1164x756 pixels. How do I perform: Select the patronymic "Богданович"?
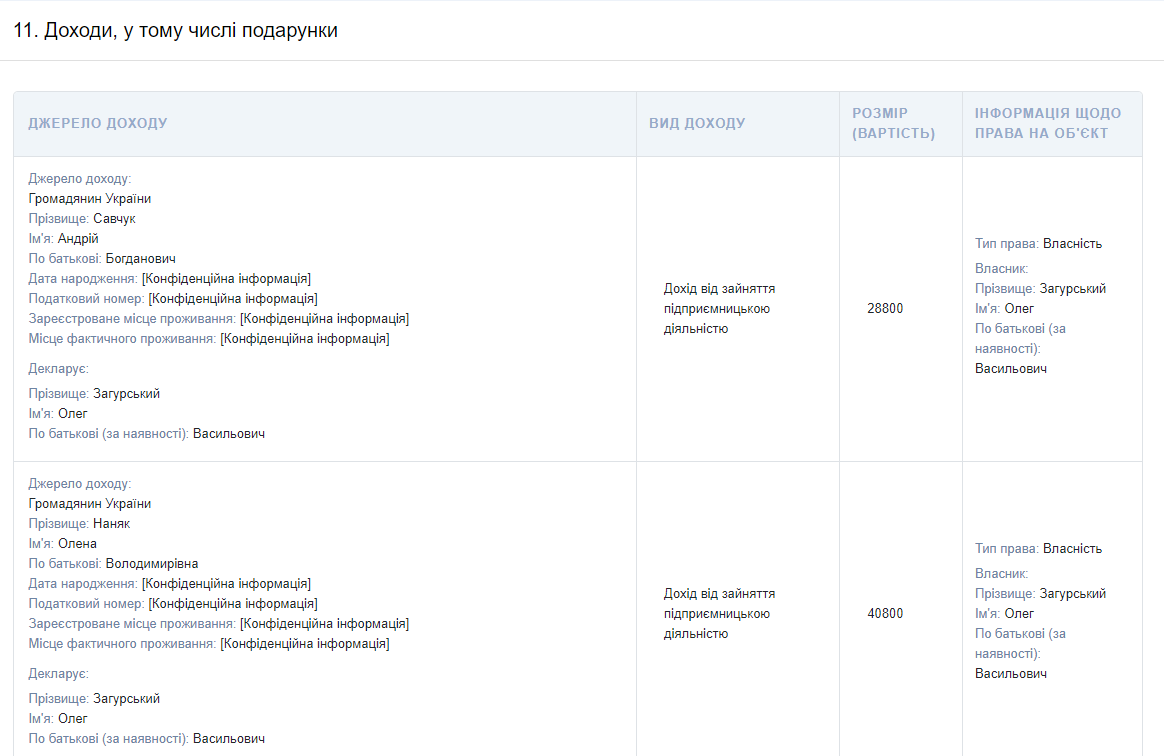[140, 259]
